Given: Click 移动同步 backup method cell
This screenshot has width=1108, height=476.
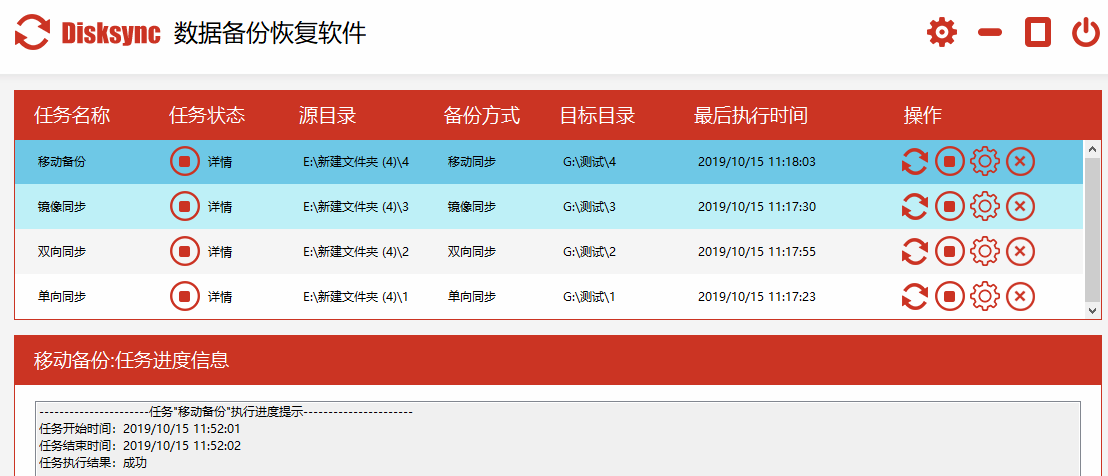Looking at the screenshot, I should (472, 162).
